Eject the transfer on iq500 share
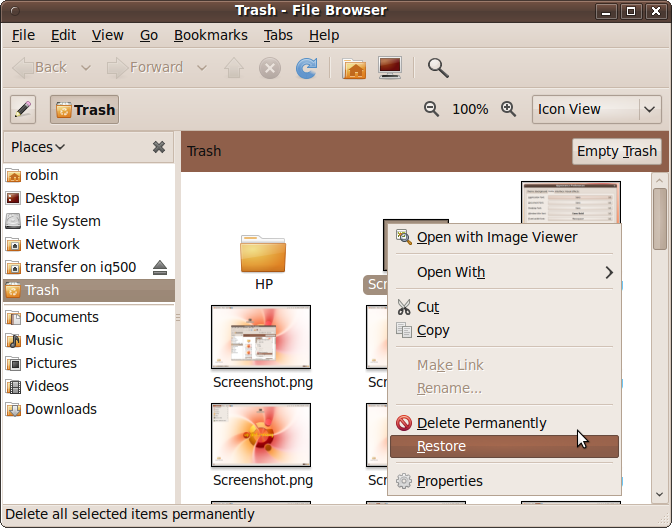 (160, 267)
